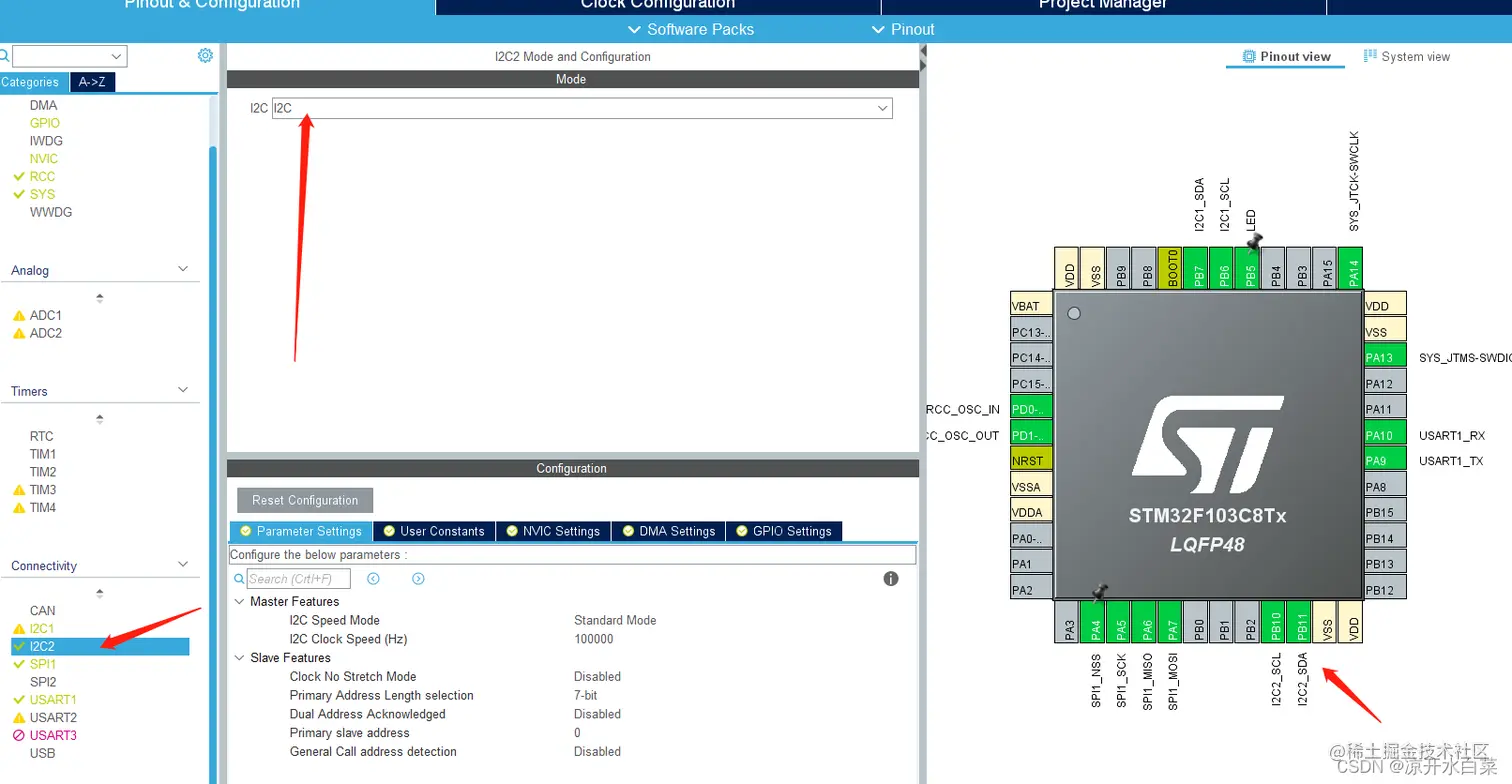Open the Software Packs menu

click(x=690, y=29)
